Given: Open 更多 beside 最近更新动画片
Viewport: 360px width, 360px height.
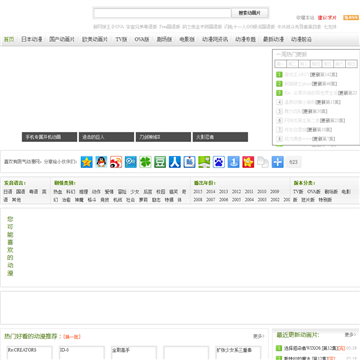Looking at the screenshot, I should [350, 335].
